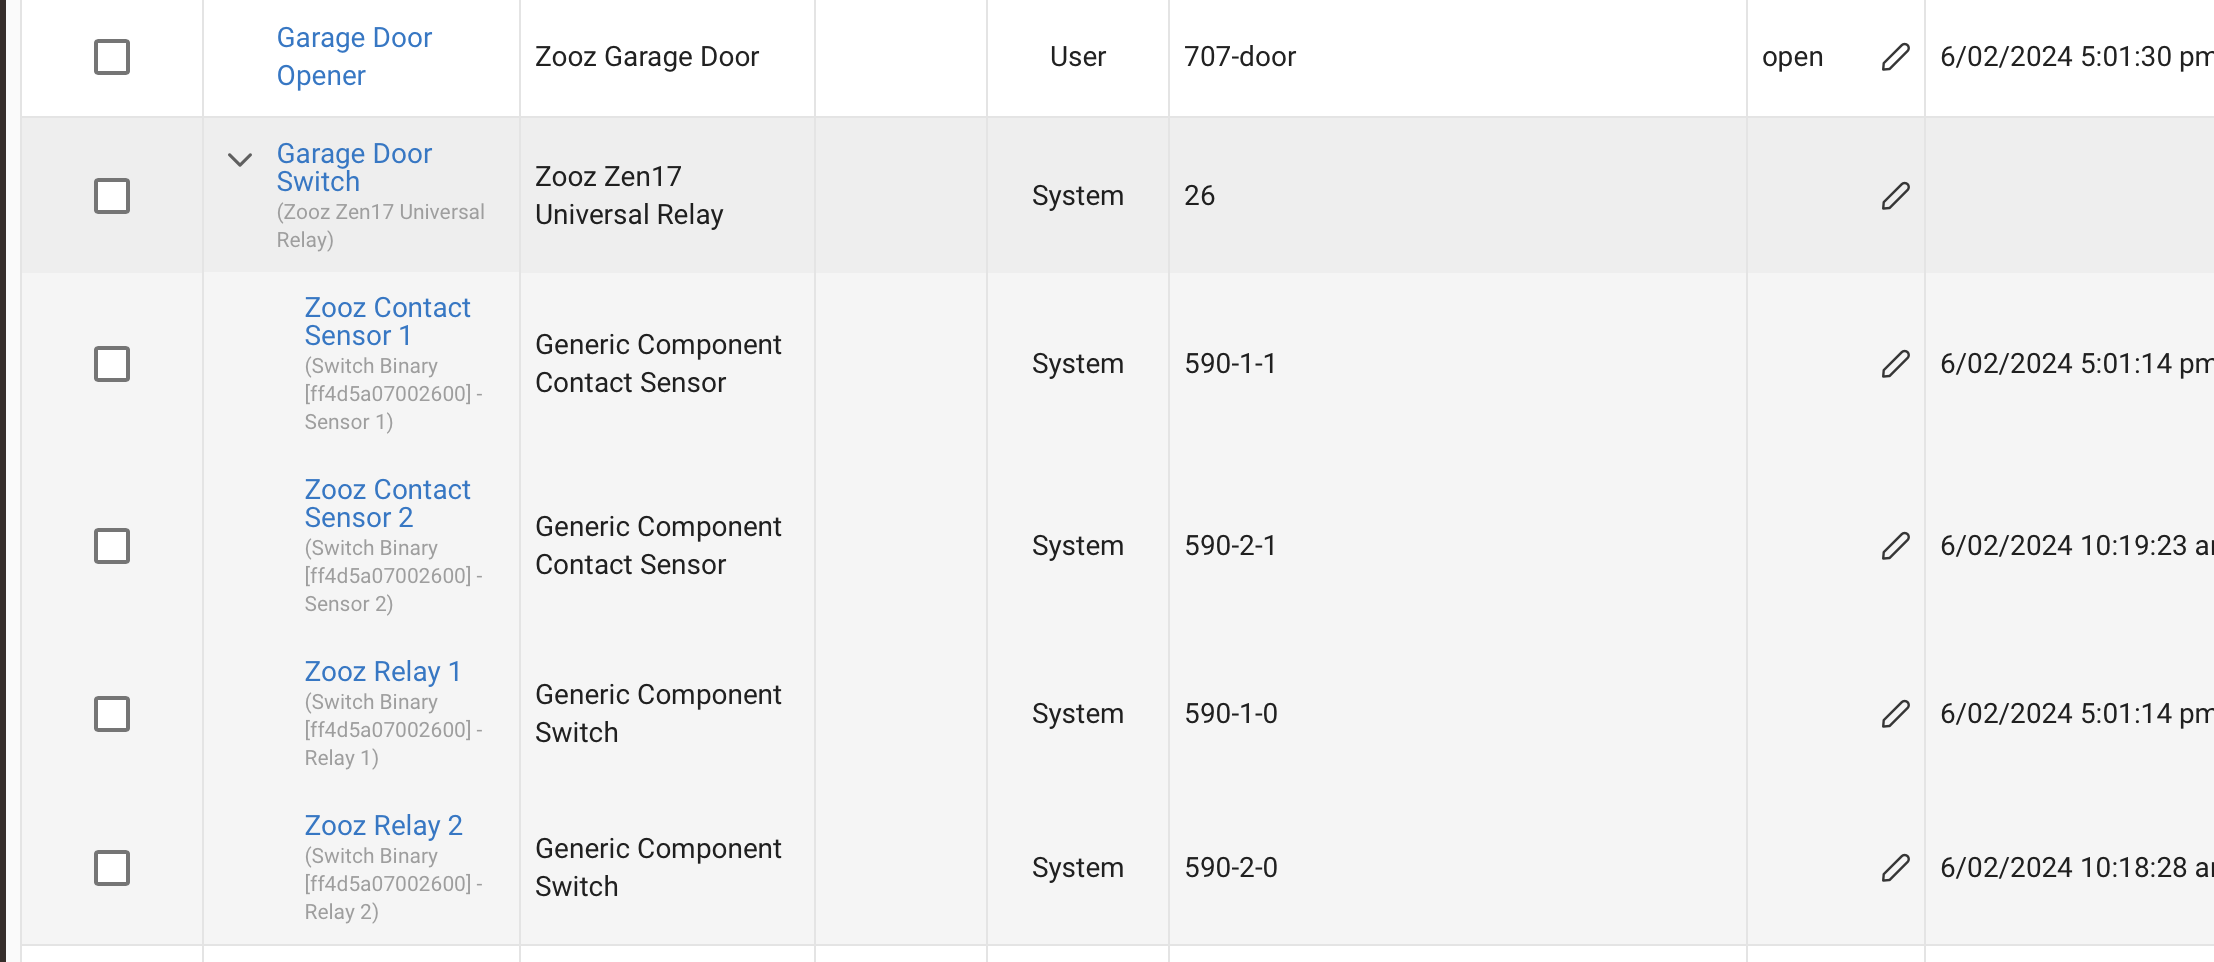The image size is (2214, 962).
Task: Select the Zooz Contact Sensor 2 checkbox
Action: (112, 546)
